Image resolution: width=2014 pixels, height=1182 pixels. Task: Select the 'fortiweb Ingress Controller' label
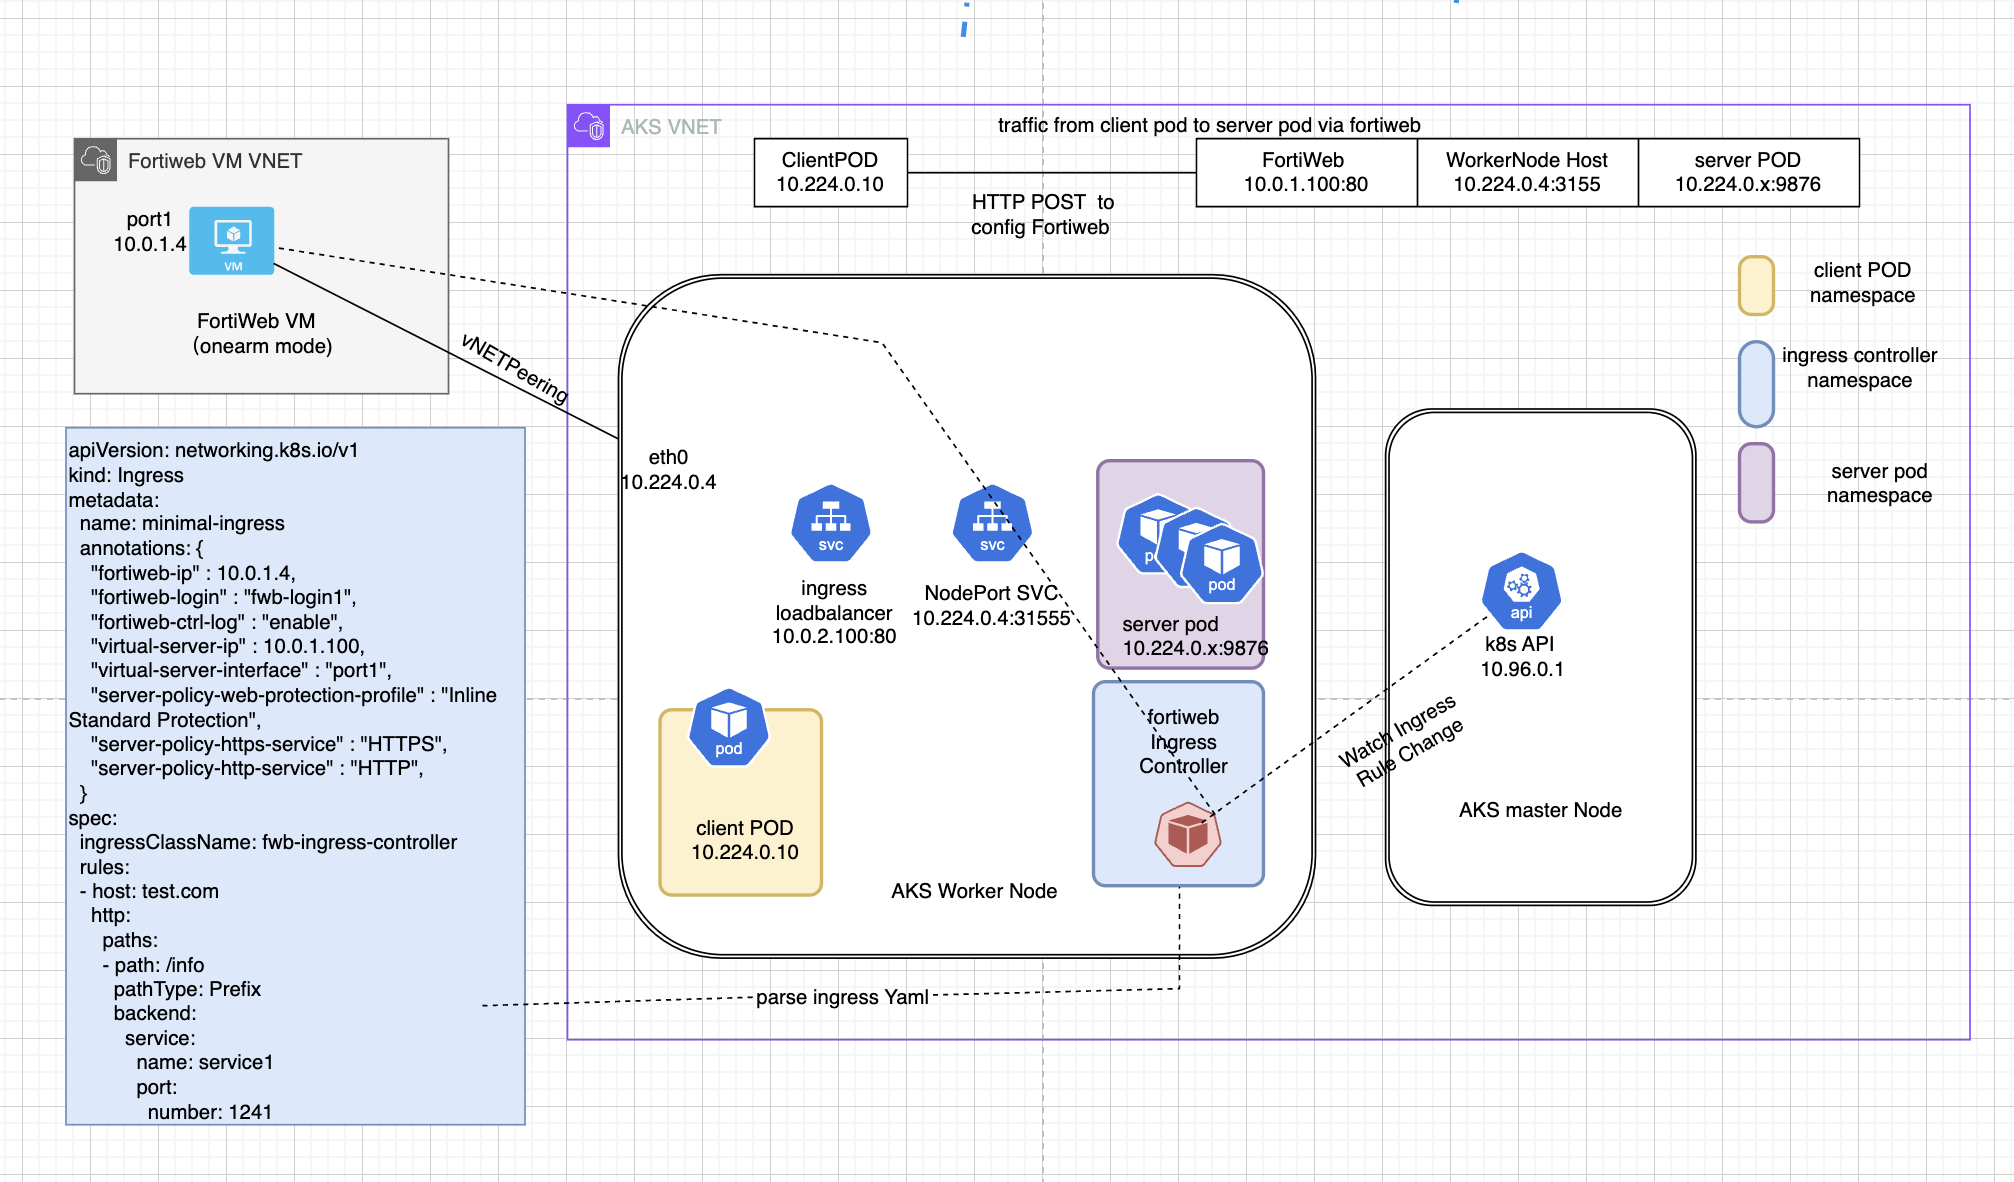pyautogui.click(x=1183, y=741)
